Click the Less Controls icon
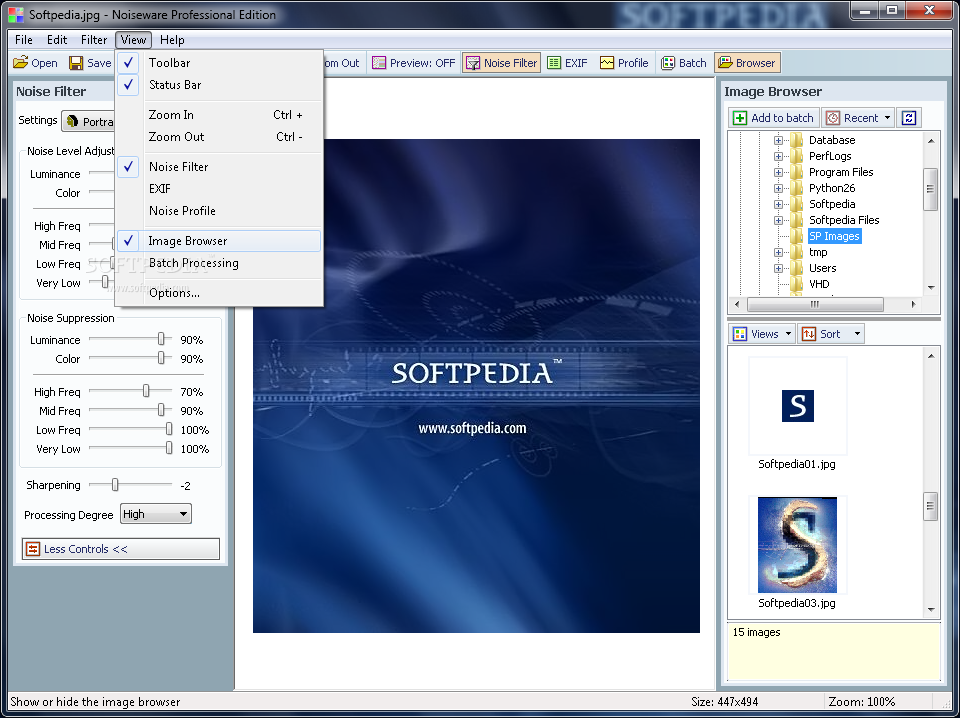 point(32,549)
